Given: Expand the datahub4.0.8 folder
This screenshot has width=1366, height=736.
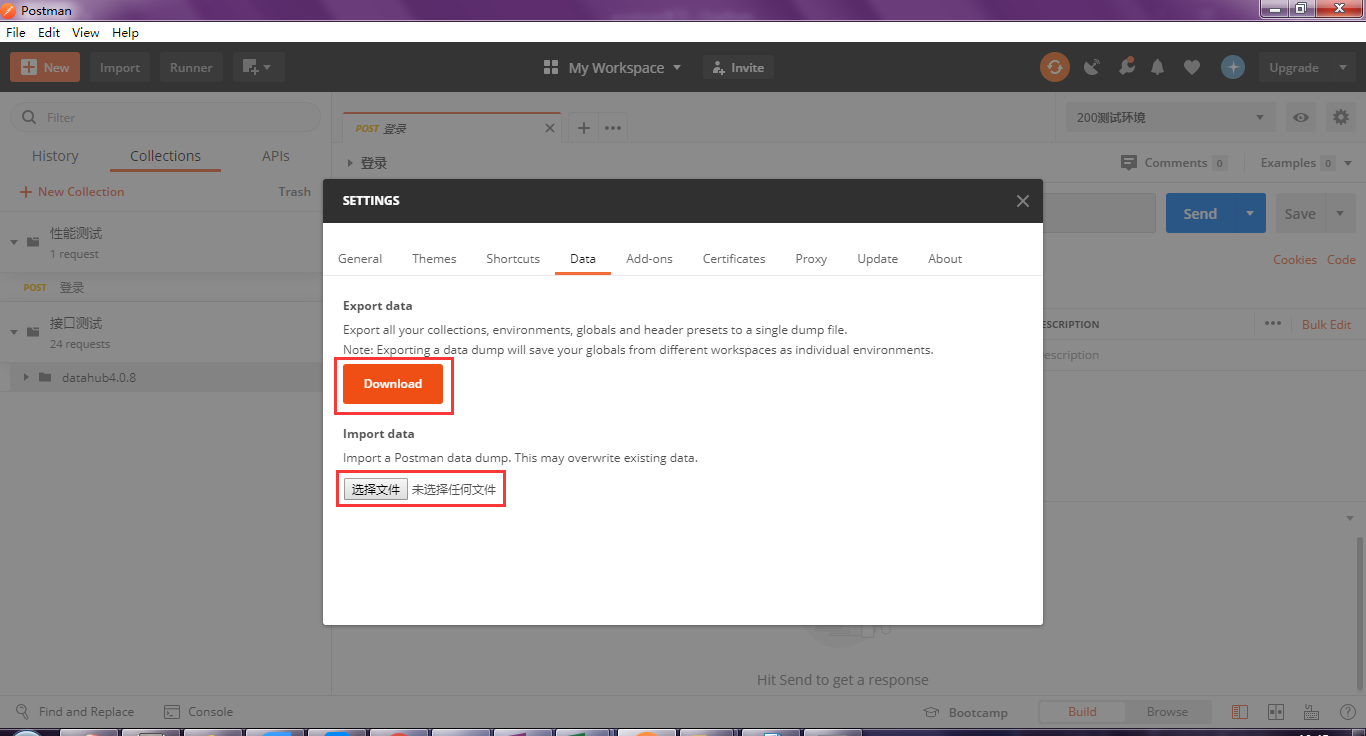Looking at the screenshot, I should 25,377.
